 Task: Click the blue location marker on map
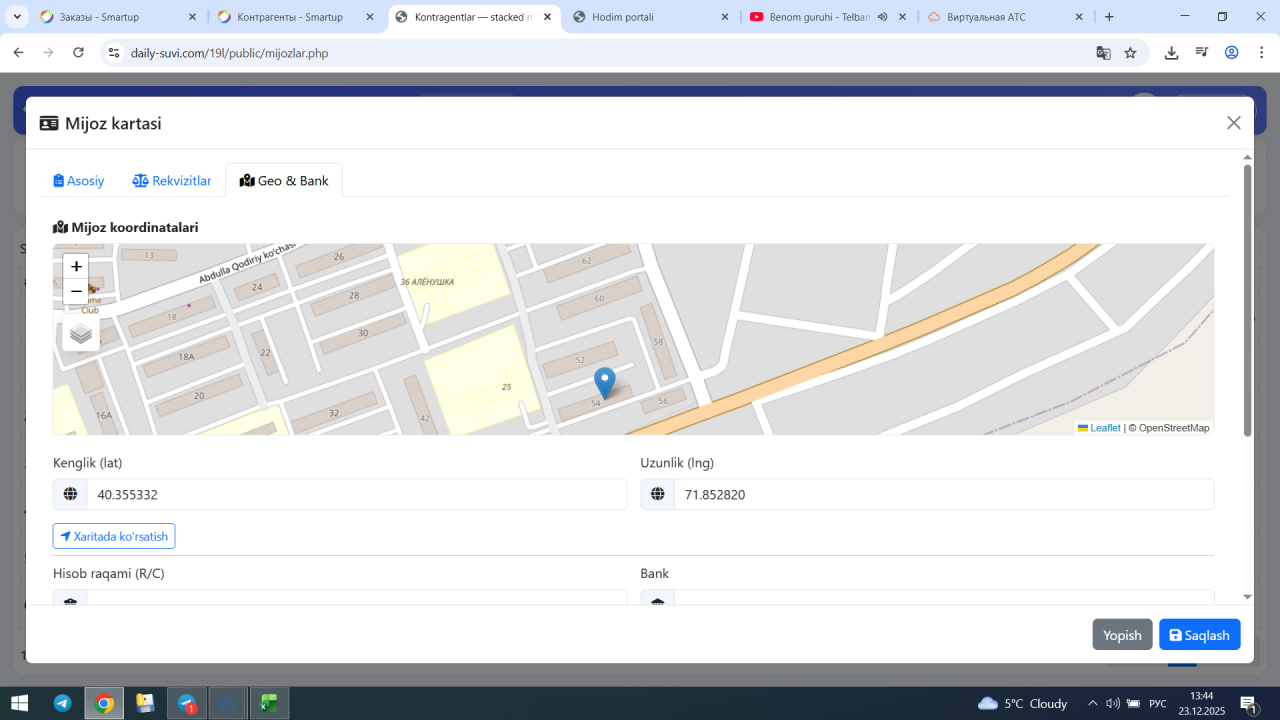coord(604,383)
